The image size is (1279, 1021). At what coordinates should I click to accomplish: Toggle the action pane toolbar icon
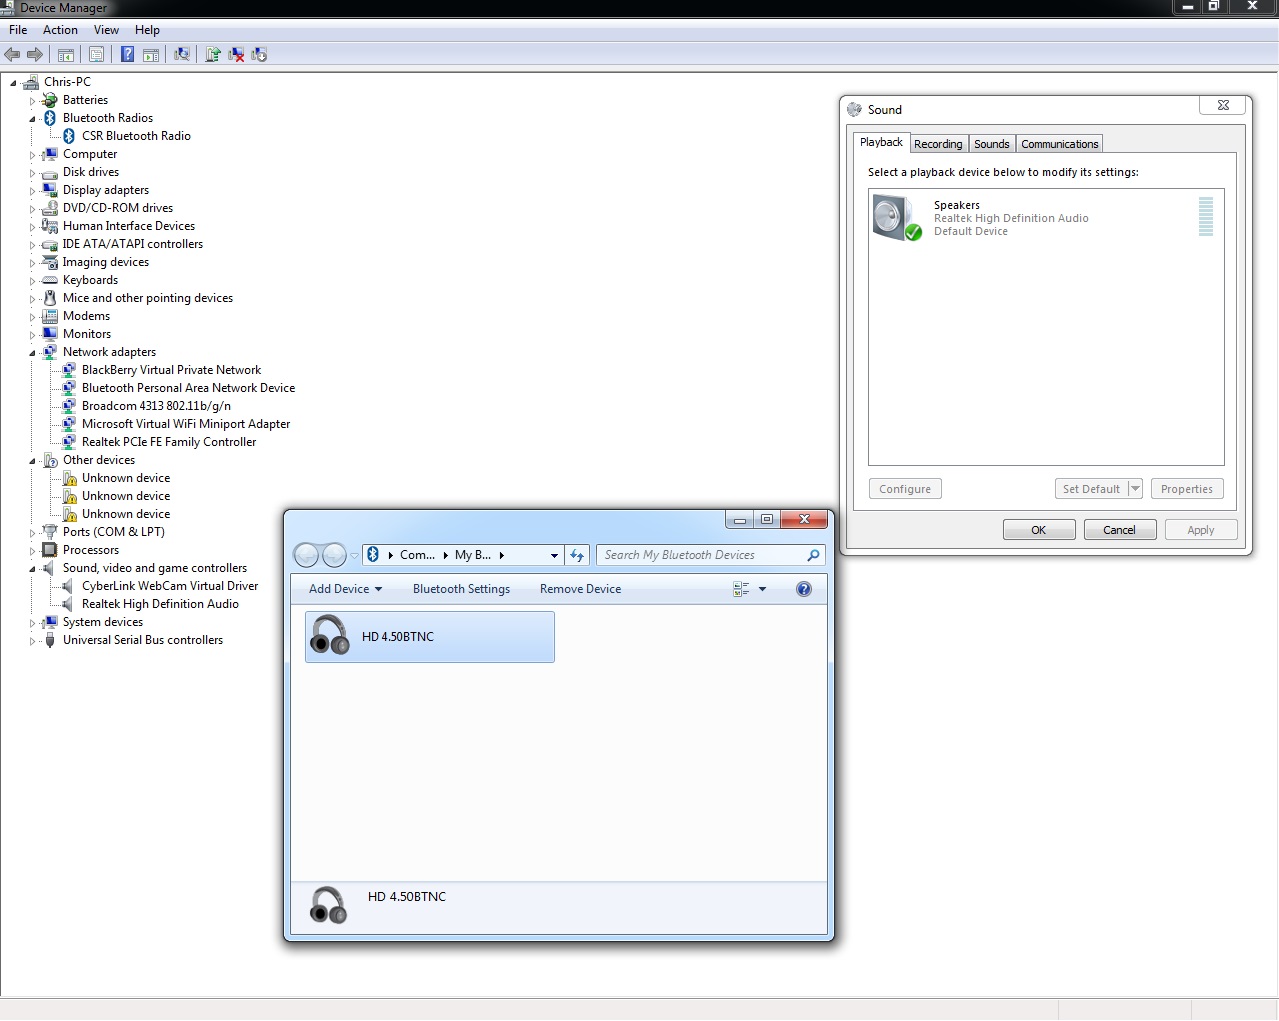(x=151, y=55)
